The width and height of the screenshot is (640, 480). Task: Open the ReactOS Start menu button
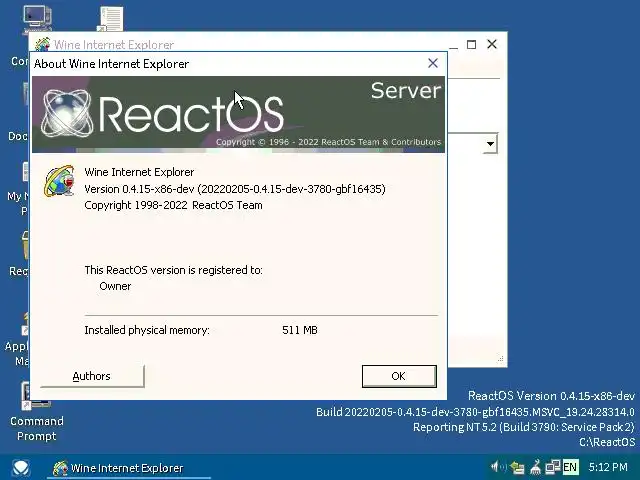coord(20,467)
